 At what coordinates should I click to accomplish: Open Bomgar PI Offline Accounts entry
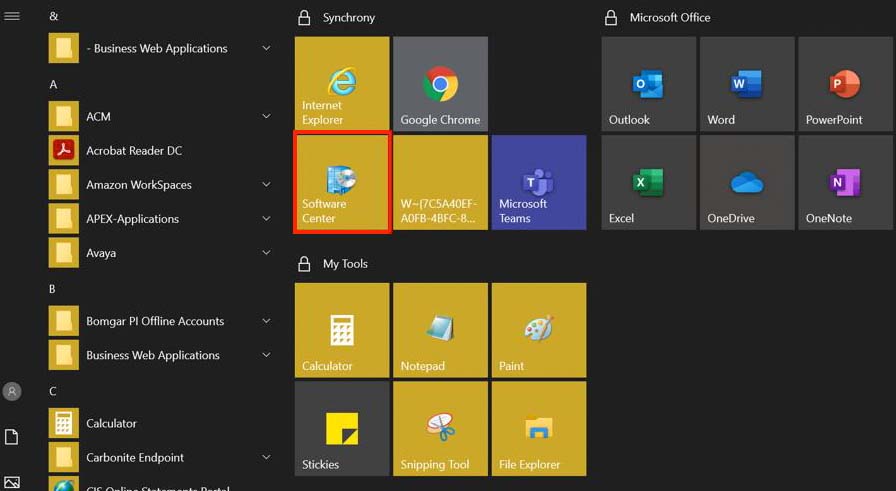tap(160, 321)
